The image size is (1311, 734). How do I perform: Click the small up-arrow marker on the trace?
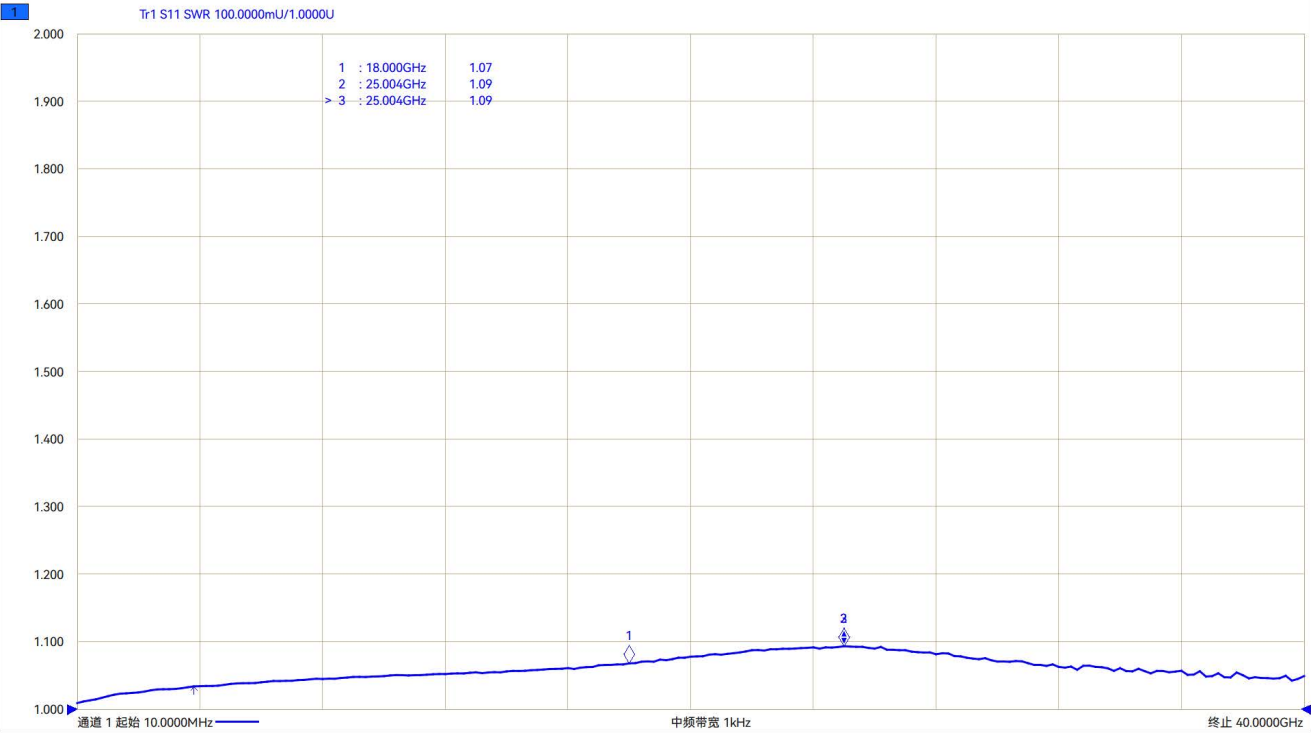coord(194,690)
